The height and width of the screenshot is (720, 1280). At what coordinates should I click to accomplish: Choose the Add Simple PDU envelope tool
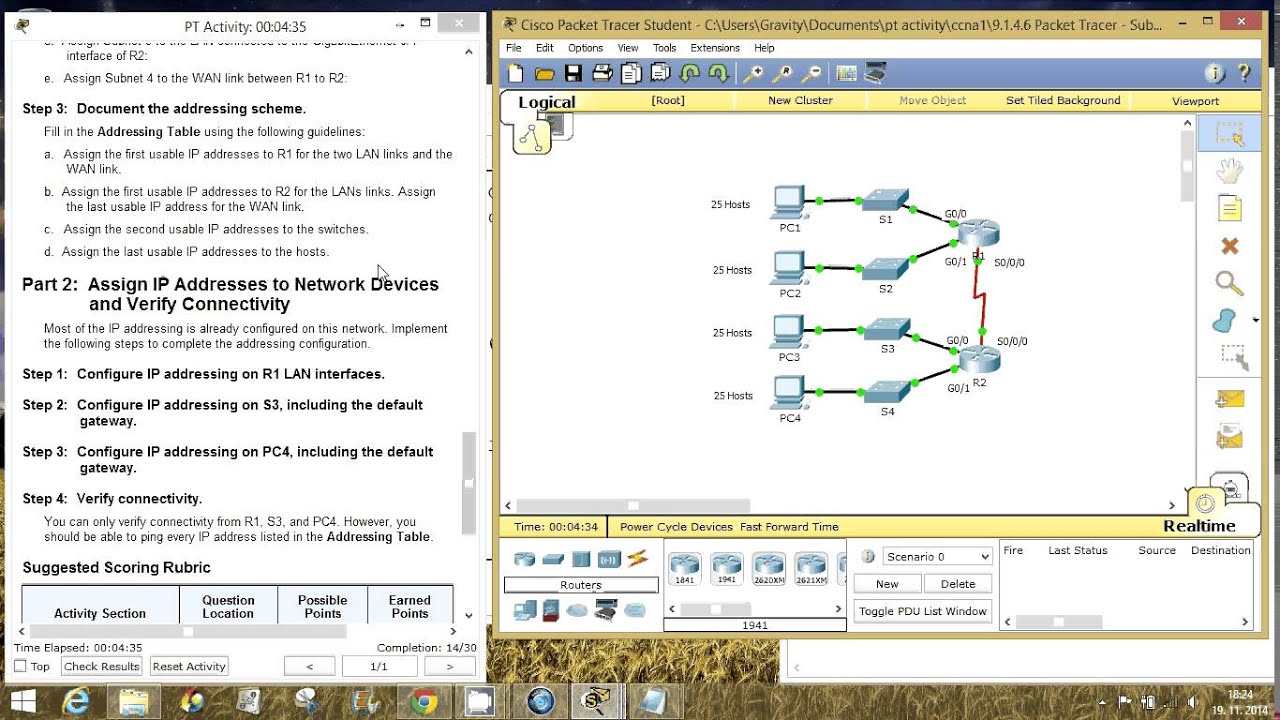(1229, 399)
